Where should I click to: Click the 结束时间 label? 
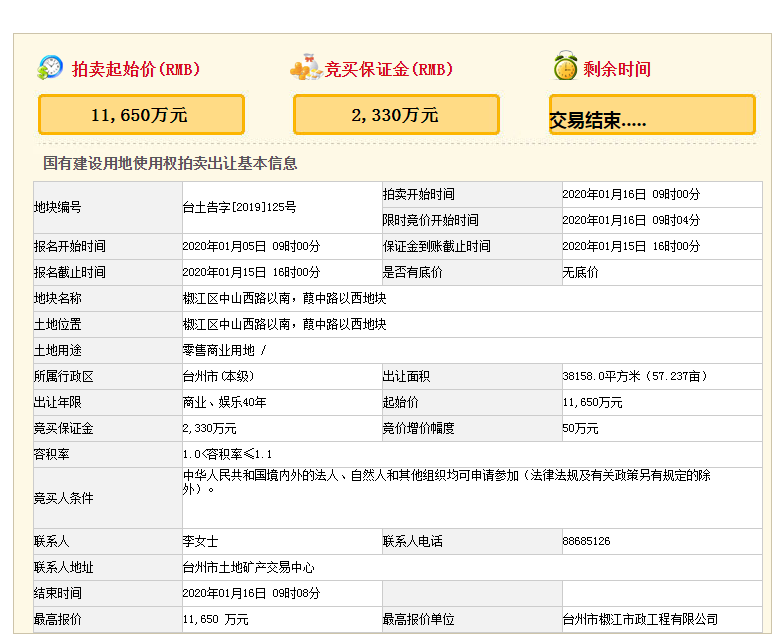tap(57, 593)
